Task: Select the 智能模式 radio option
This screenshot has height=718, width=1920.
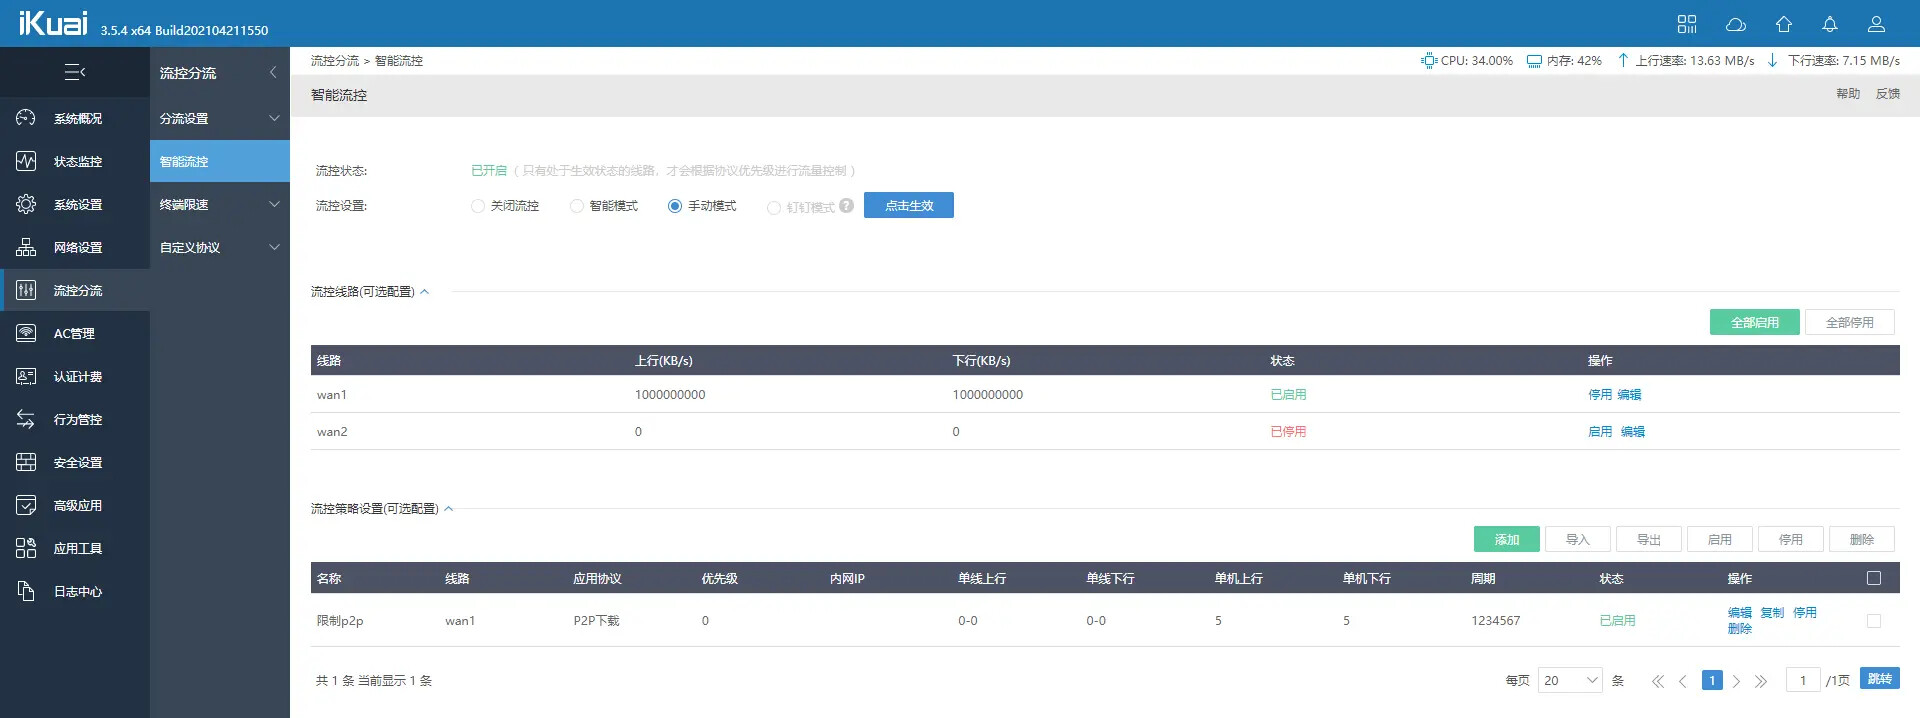Action: click(x=576, y=206)
